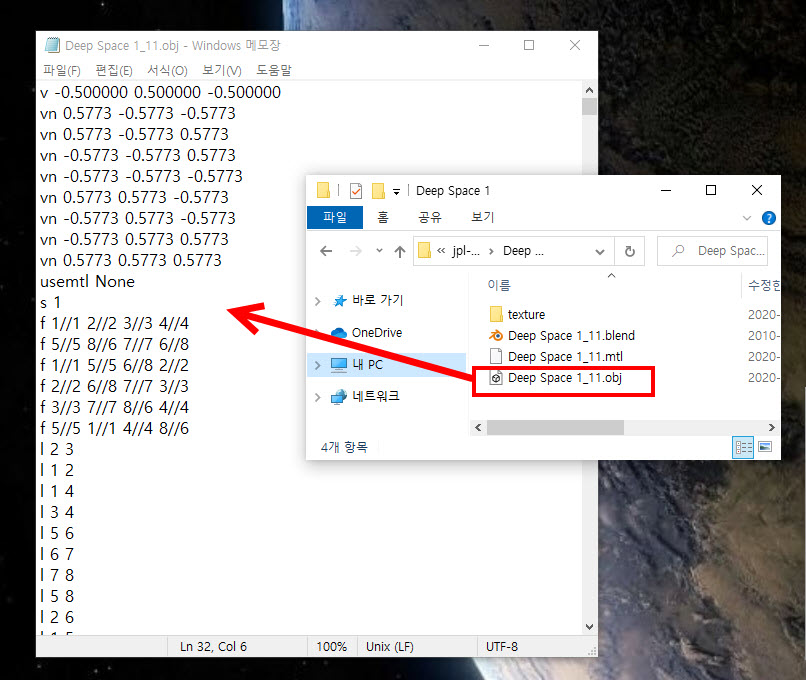Viewport: 806px width, 680px height.
Task: Expand 바로 가기 in navigation pane
Action: [x=318, y=301]
